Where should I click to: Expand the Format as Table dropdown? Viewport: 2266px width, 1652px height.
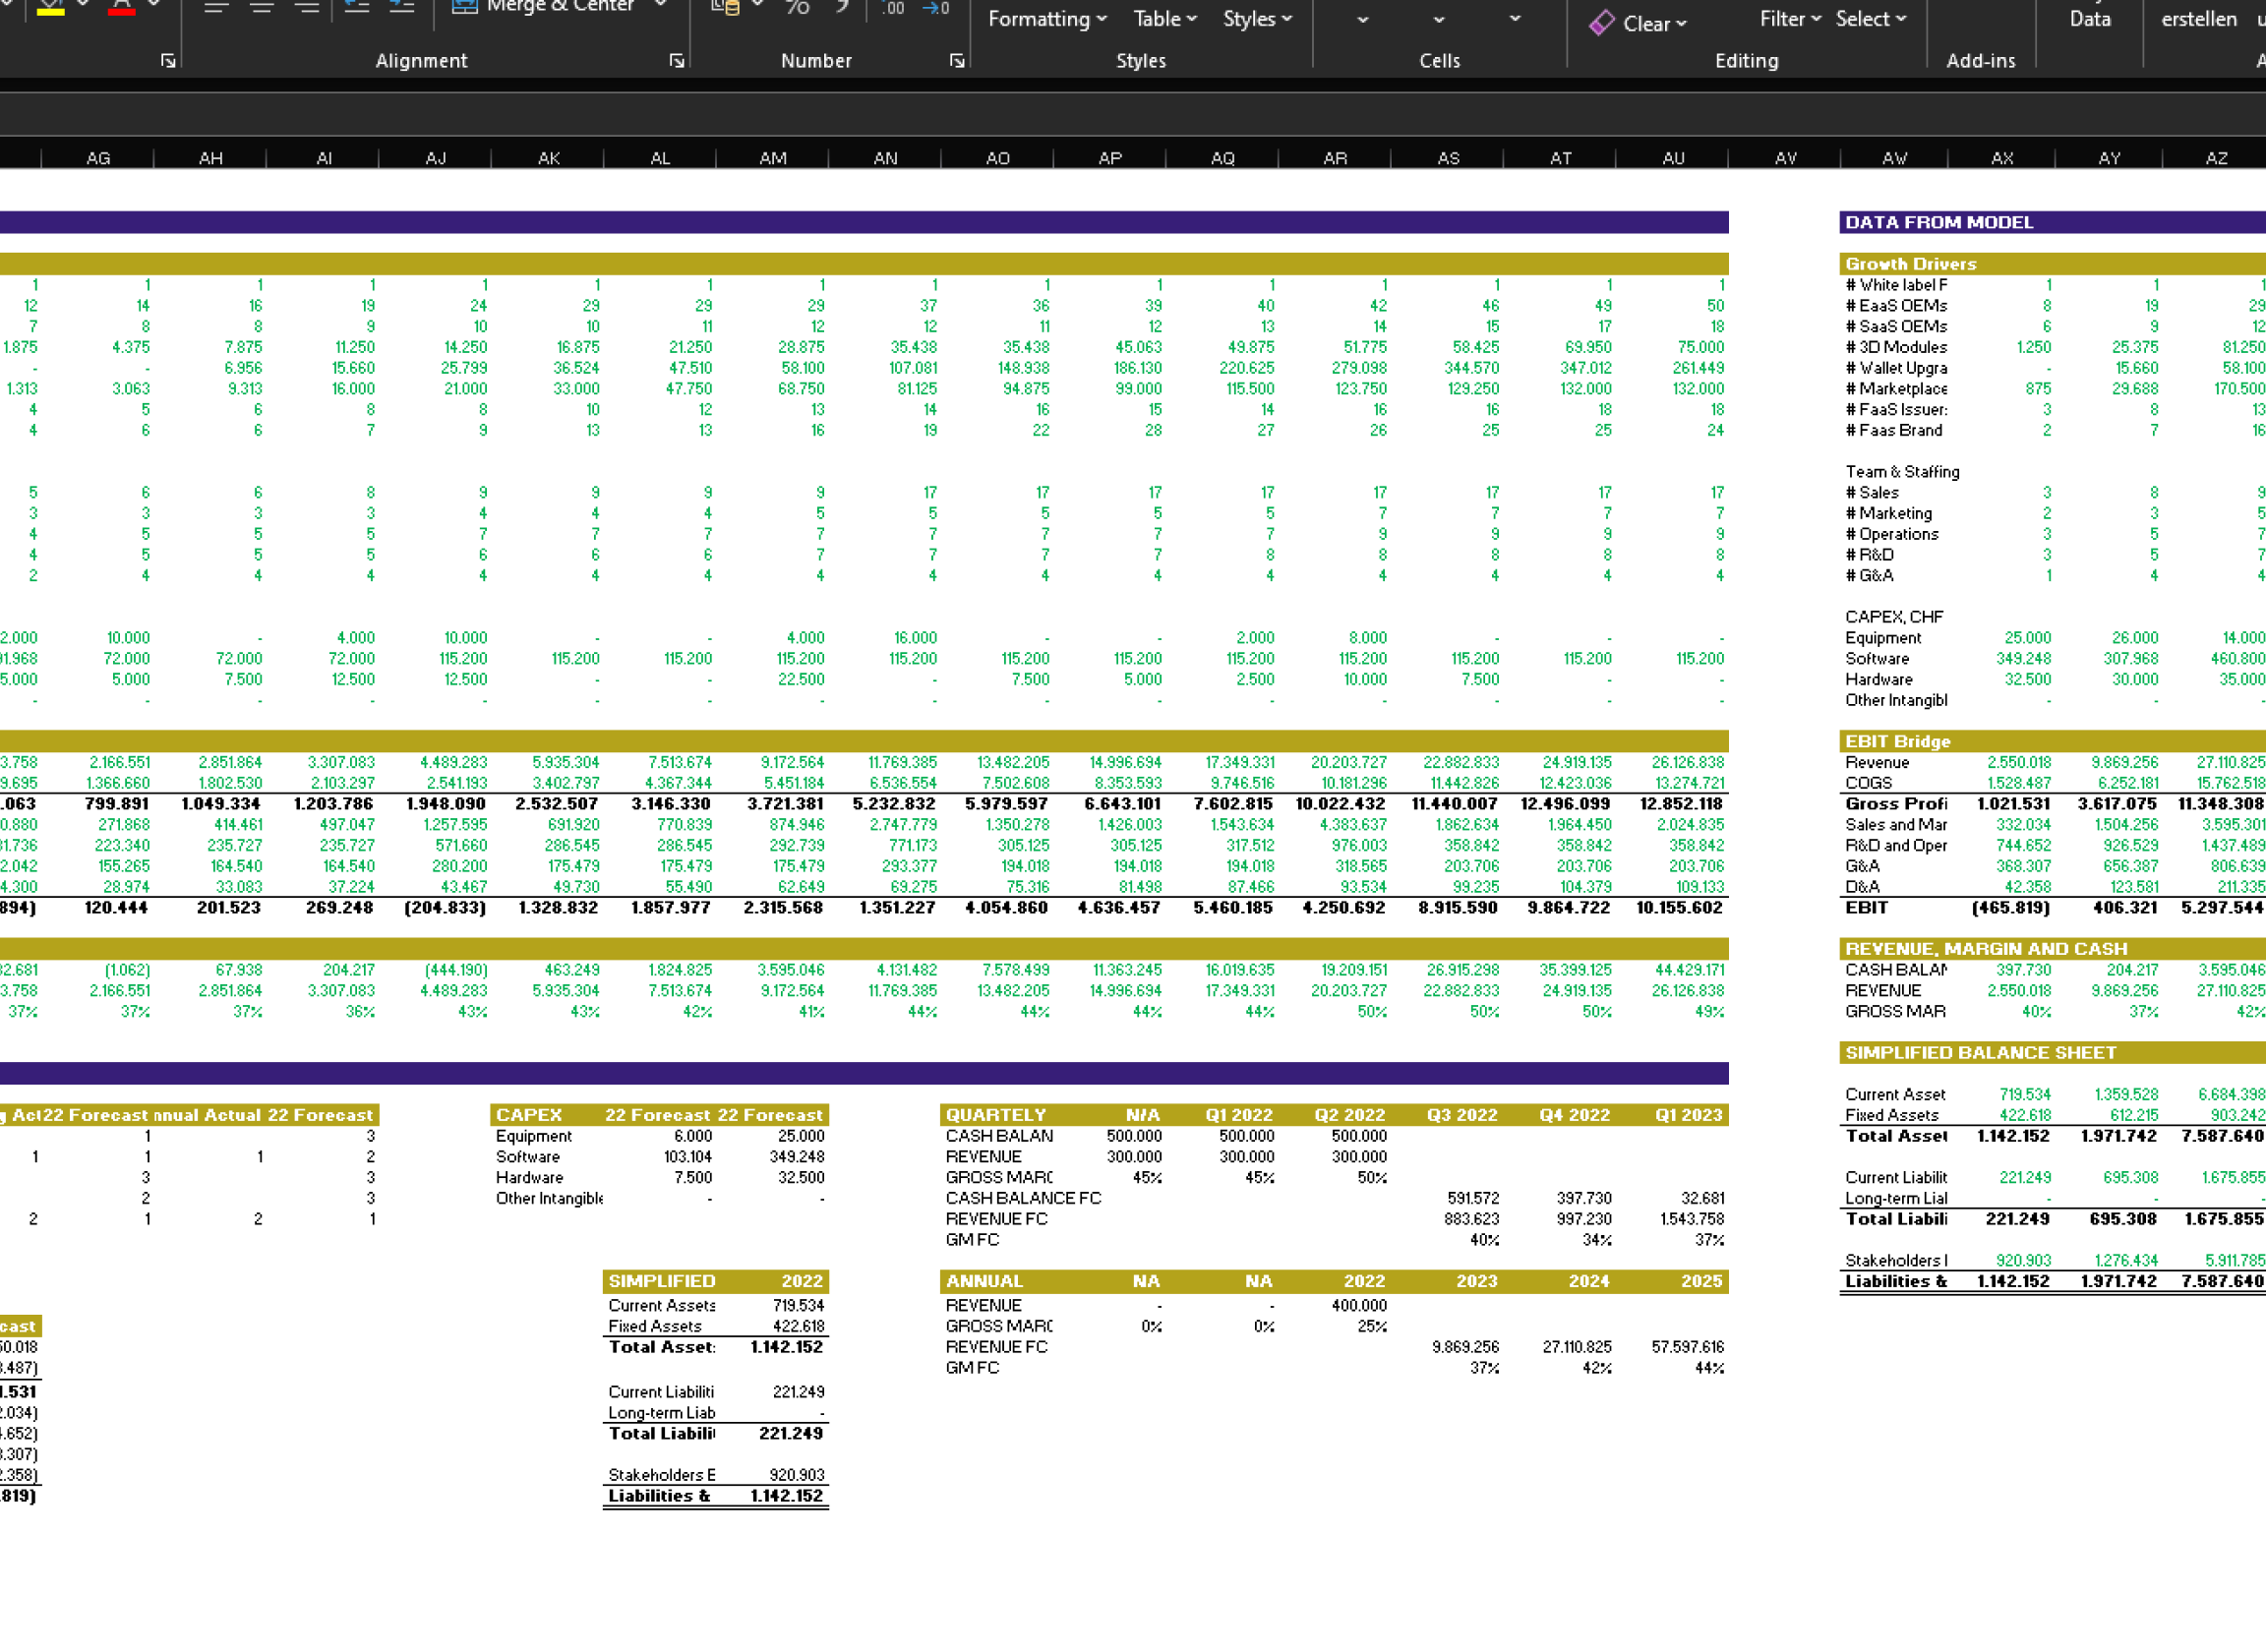(1165, 18)
